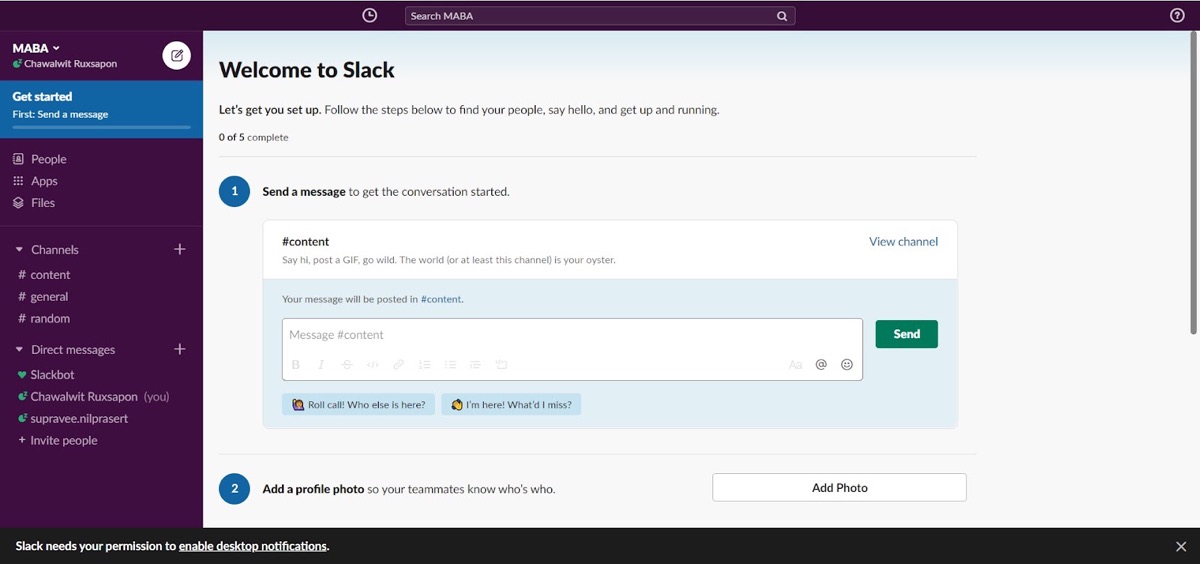This screenshot has width=1200, height=564.
Task: Toggle code block formatting
Action: click(501, 365)
